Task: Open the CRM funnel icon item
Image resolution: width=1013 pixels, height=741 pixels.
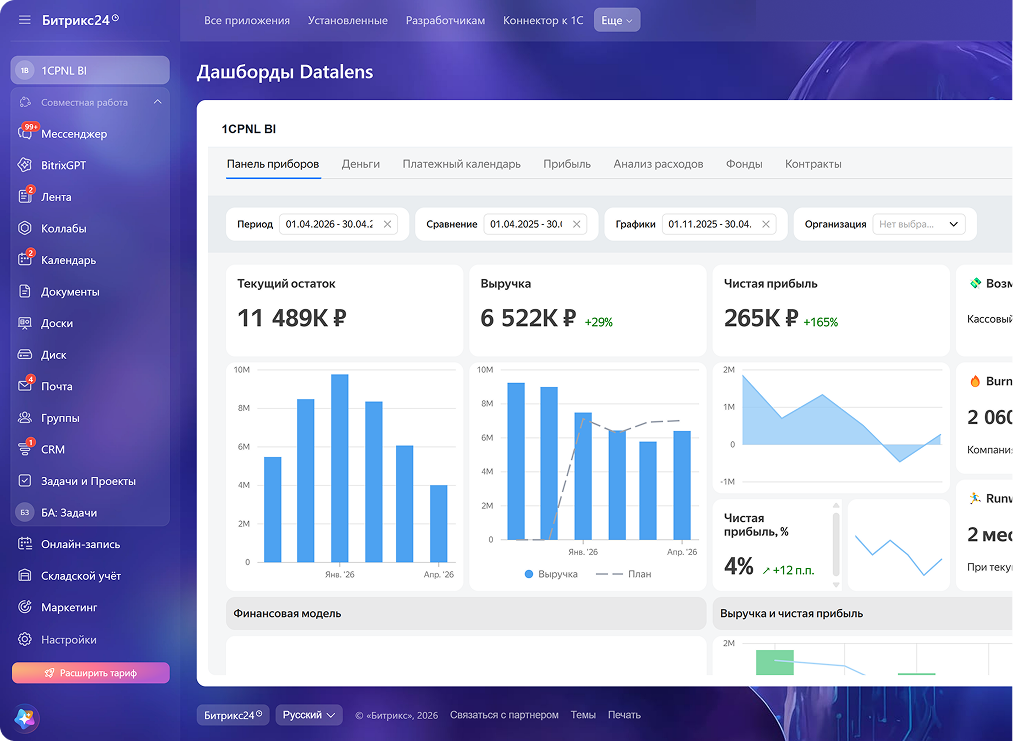Action: pyautogui.click(x=25, y=449)
